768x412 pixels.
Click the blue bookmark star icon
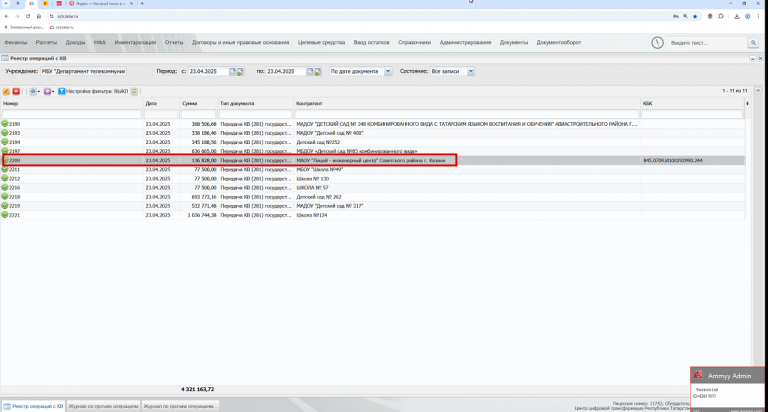click(695, 16)
